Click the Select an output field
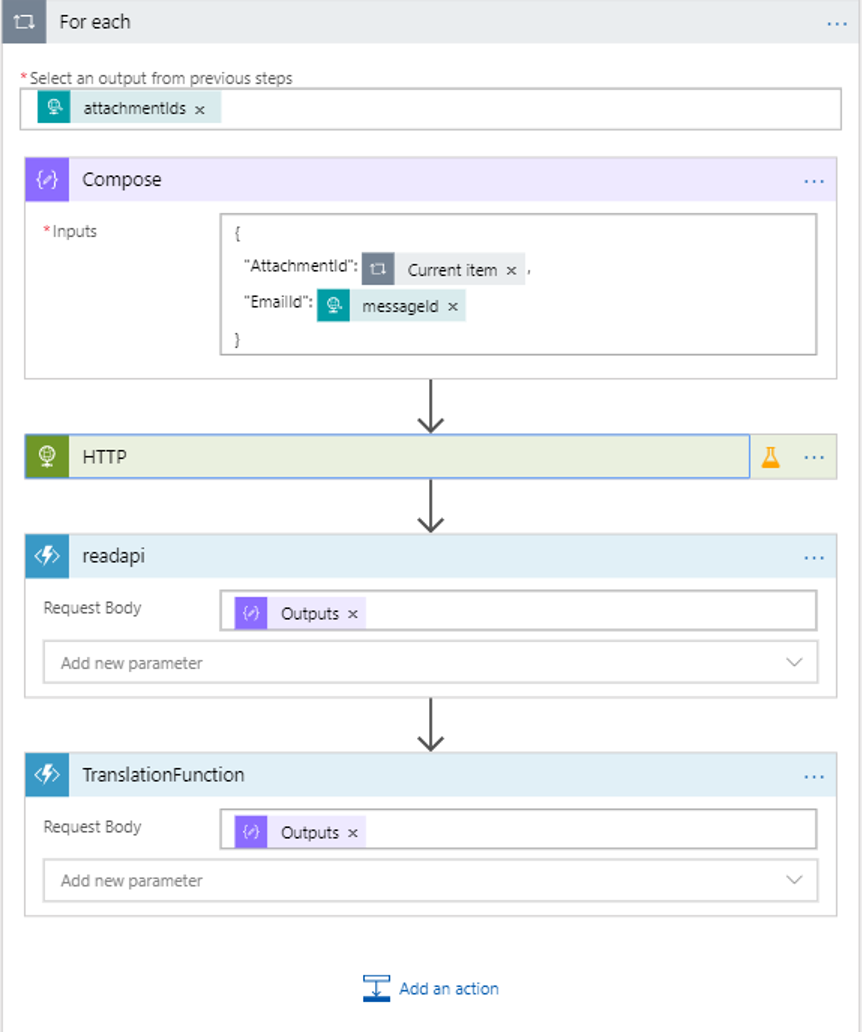The height and width of the screenshot is (1032, 862). pos(430,109)
